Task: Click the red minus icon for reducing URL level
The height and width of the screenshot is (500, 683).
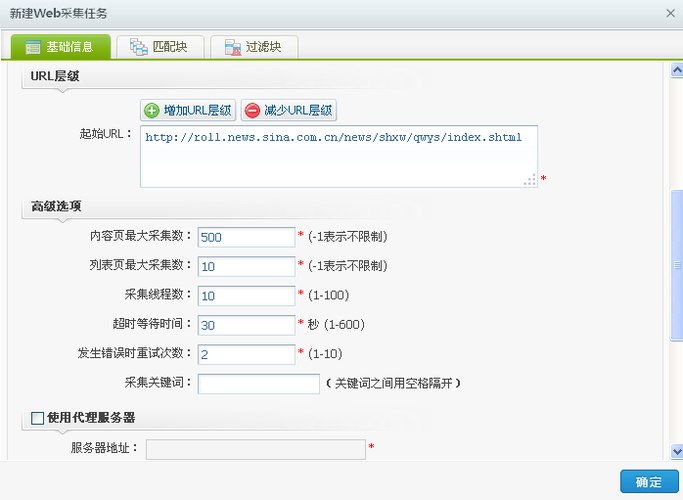Action: click(x=253, y=111)
